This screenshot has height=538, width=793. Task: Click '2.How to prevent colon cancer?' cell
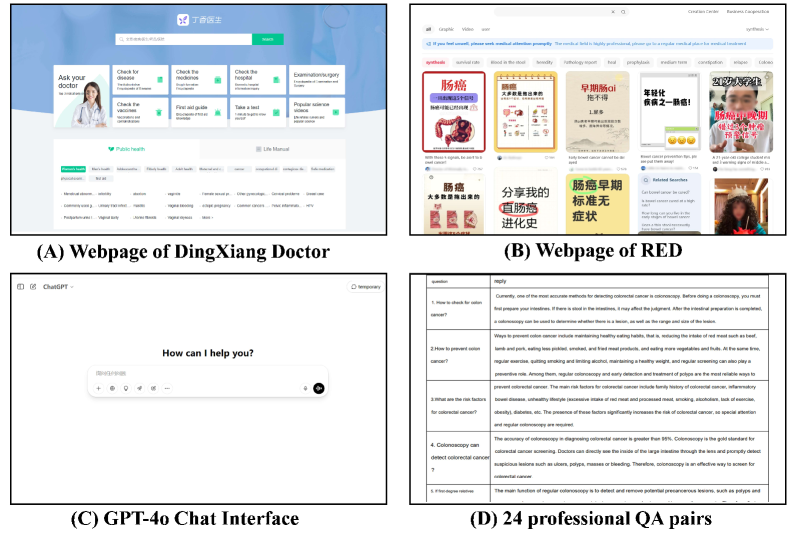[x=458, y=355]
